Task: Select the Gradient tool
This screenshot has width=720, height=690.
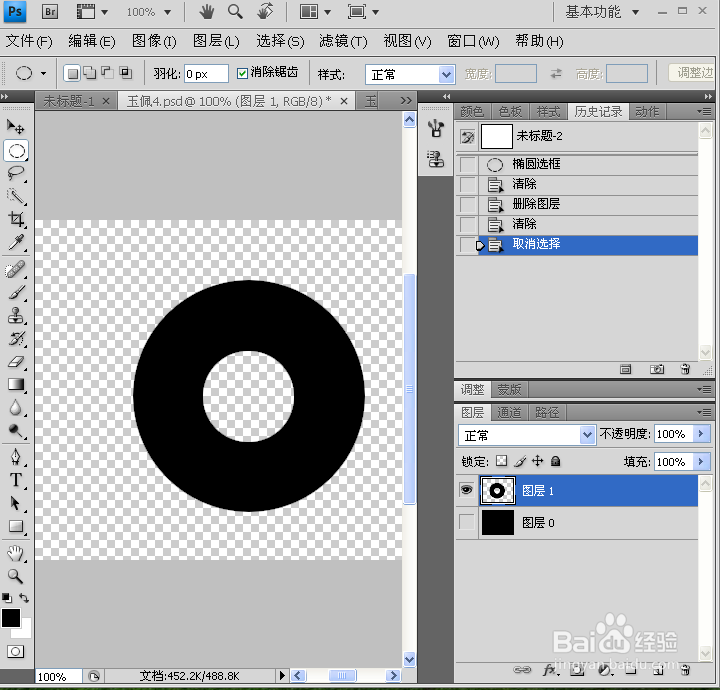Action: tap(16, 384)
